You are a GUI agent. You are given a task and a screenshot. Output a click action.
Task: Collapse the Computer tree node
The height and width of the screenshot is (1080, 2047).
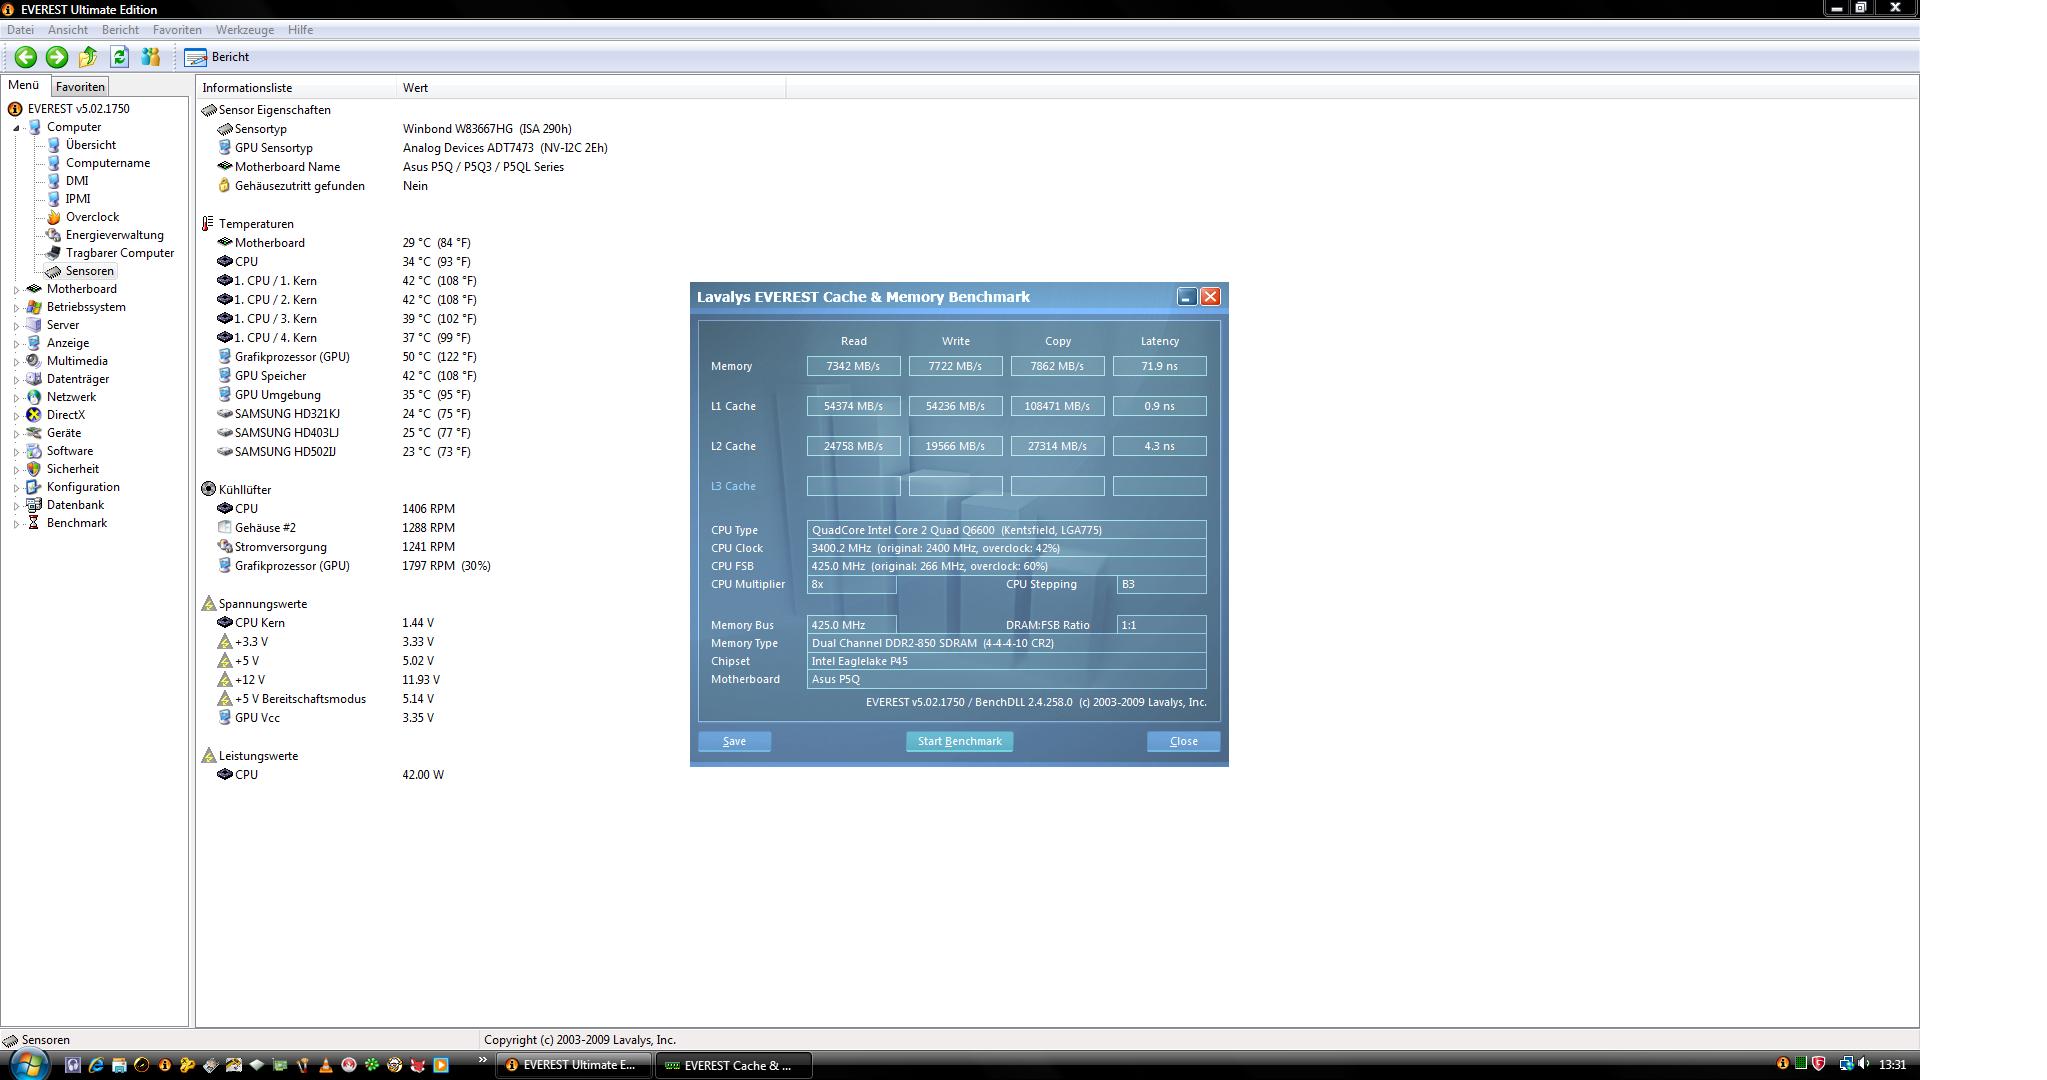(16, 128)
